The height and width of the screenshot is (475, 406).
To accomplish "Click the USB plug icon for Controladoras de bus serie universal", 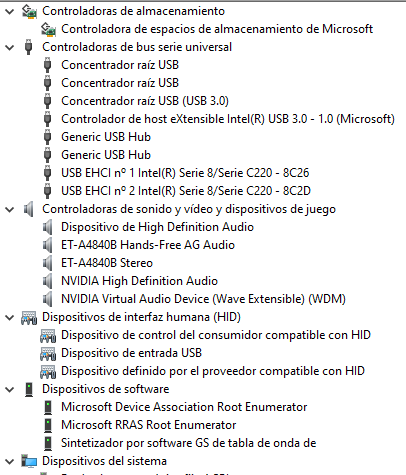I will [29, 47].
